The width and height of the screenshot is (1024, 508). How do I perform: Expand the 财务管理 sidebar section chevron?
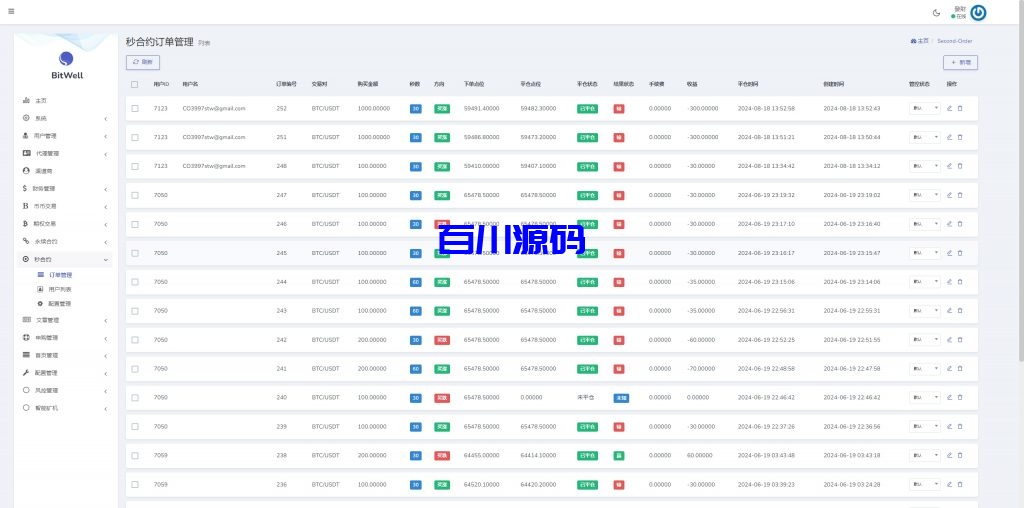coord(106,189)
